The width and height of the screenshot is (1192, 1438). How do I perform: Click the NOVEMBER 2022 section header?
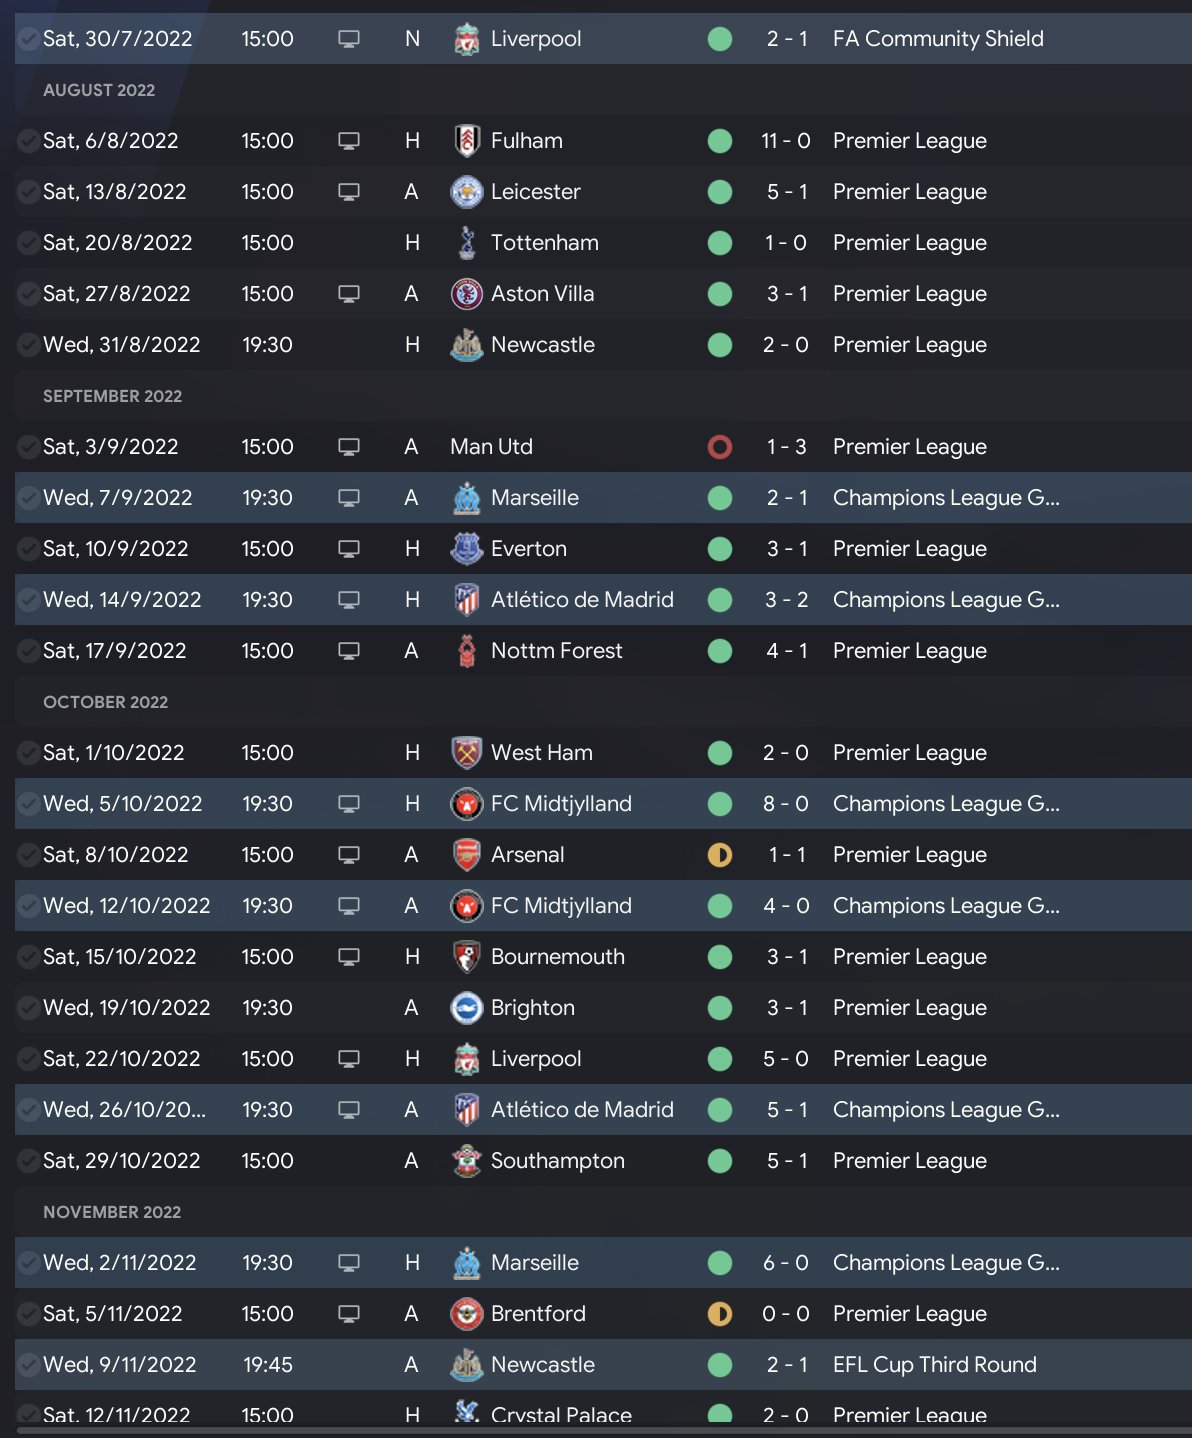112,1212
